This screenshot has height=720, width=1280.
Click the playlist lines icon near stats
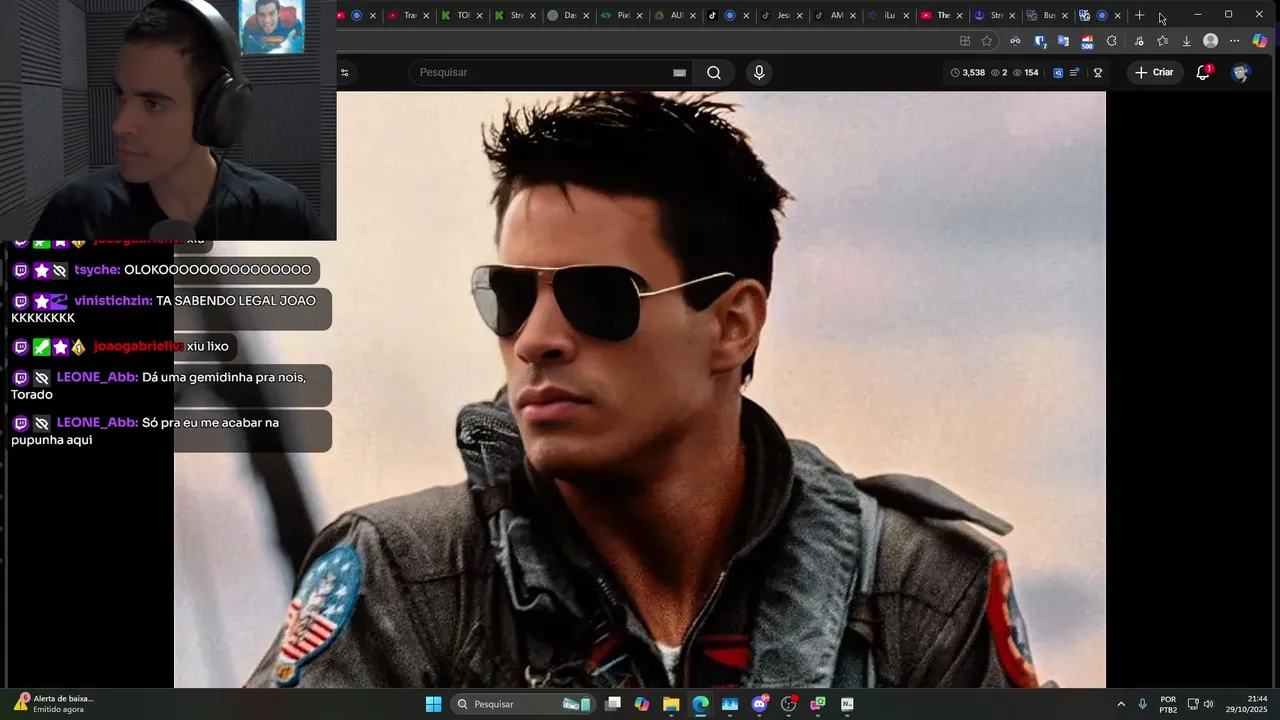pyautogui.click(x=1075, y=72)
